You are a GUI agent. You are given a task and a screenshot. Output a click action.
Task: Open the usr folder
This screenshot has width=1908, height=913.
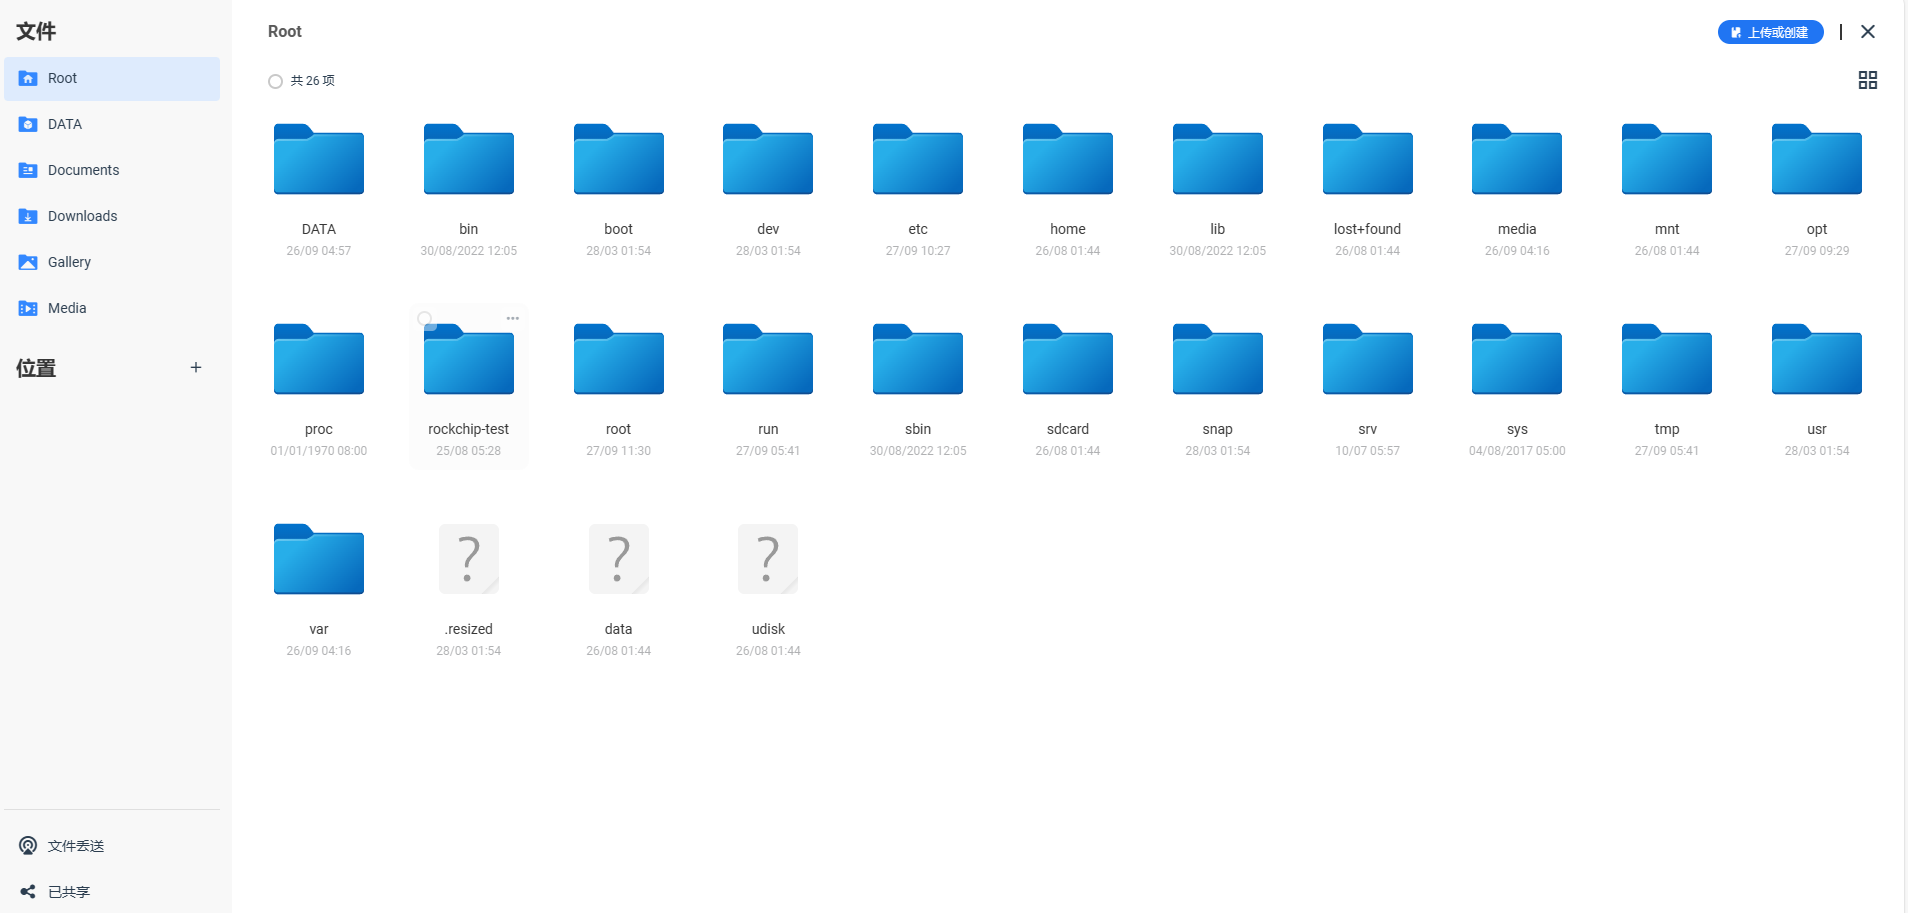1817,359
